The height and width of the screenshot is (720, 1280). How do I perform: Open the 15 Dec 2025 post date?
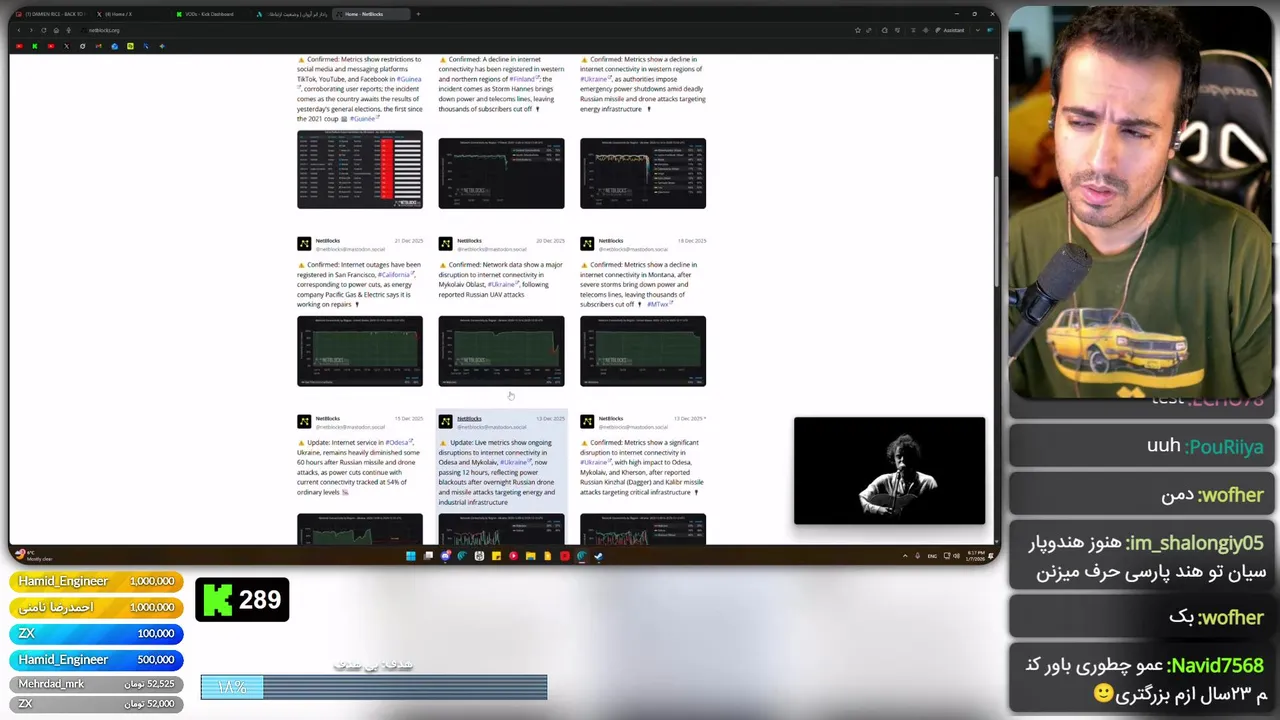point(408,419)
